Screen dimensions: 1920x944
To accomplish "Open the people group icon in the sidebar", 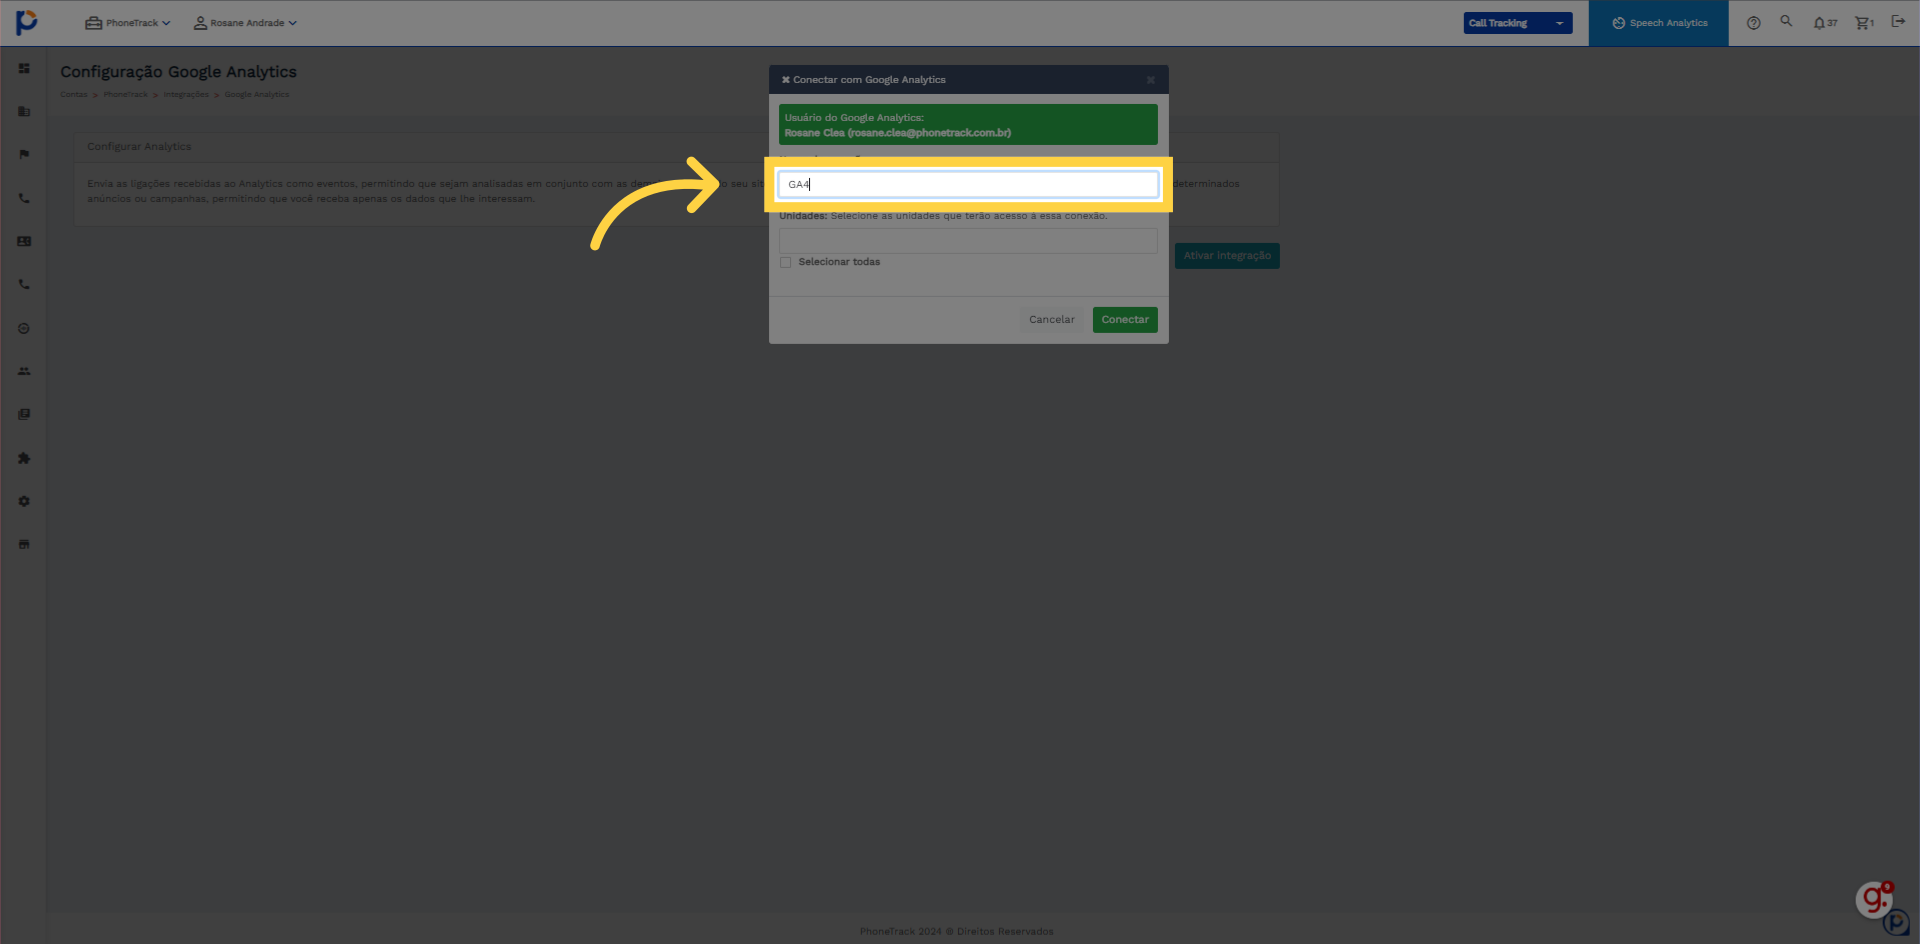I will tap(24, 371).
